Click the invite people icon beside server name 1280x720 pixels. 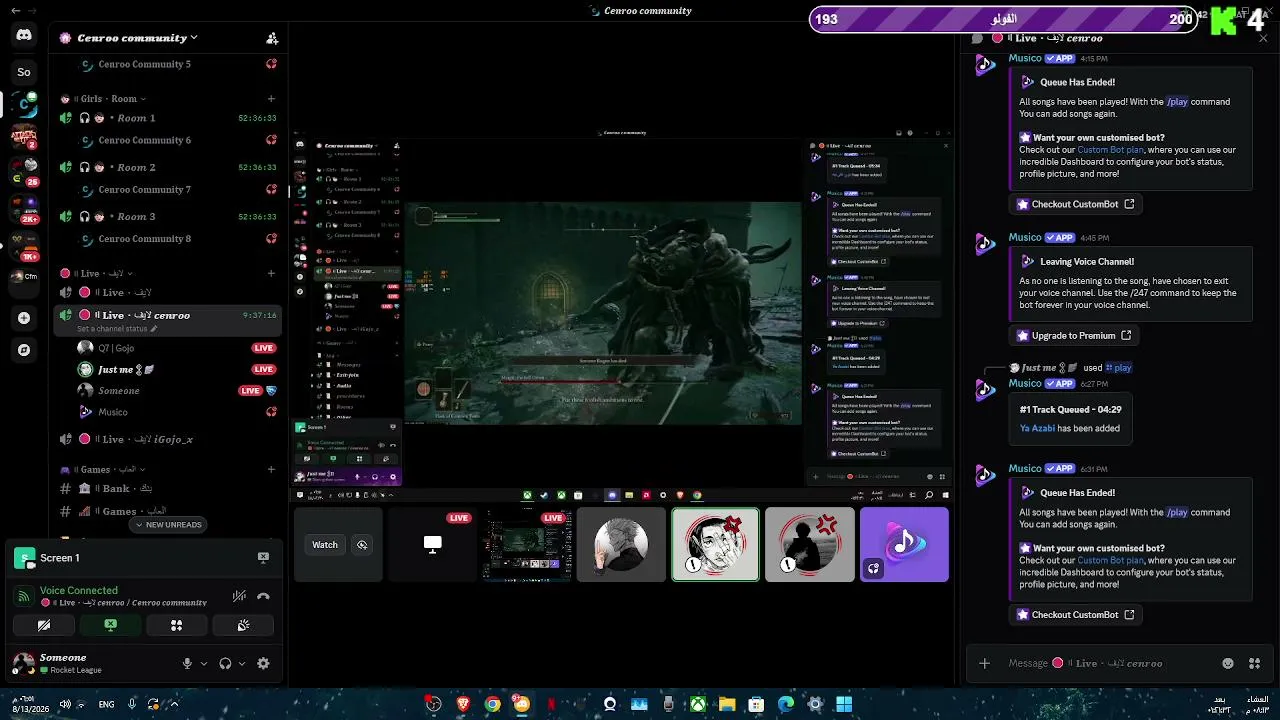(x=272, y=38)
